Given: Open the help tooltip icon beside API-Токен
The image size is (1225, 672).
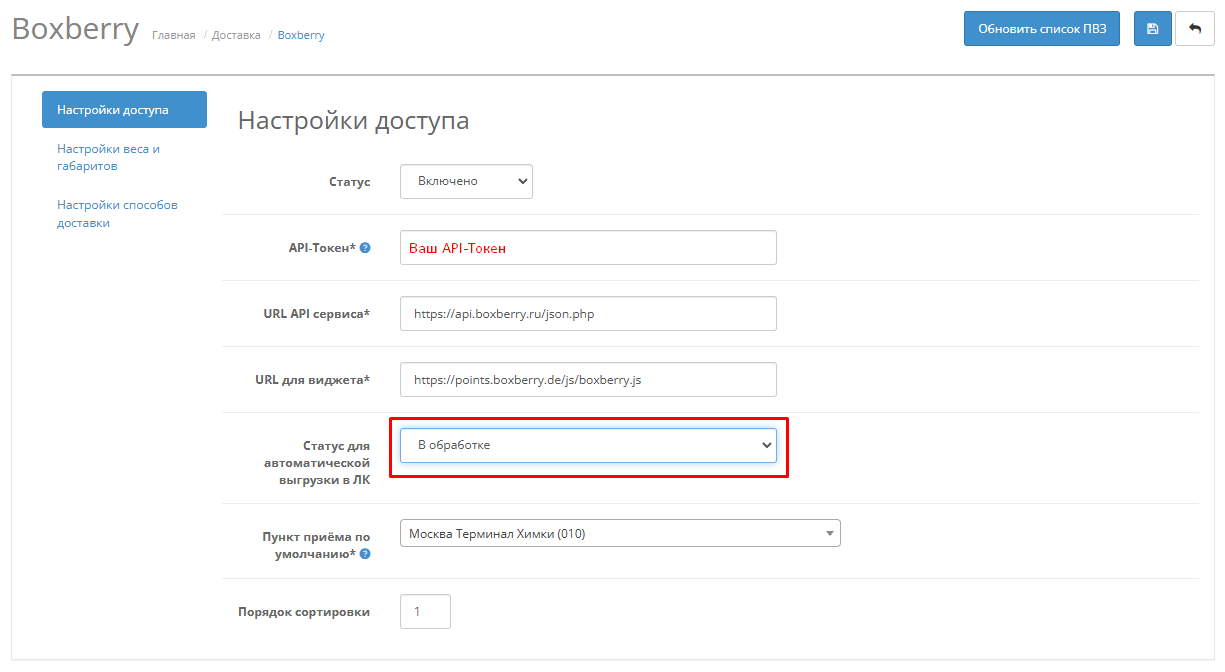Looking at the screenshot, I should 365,248.
